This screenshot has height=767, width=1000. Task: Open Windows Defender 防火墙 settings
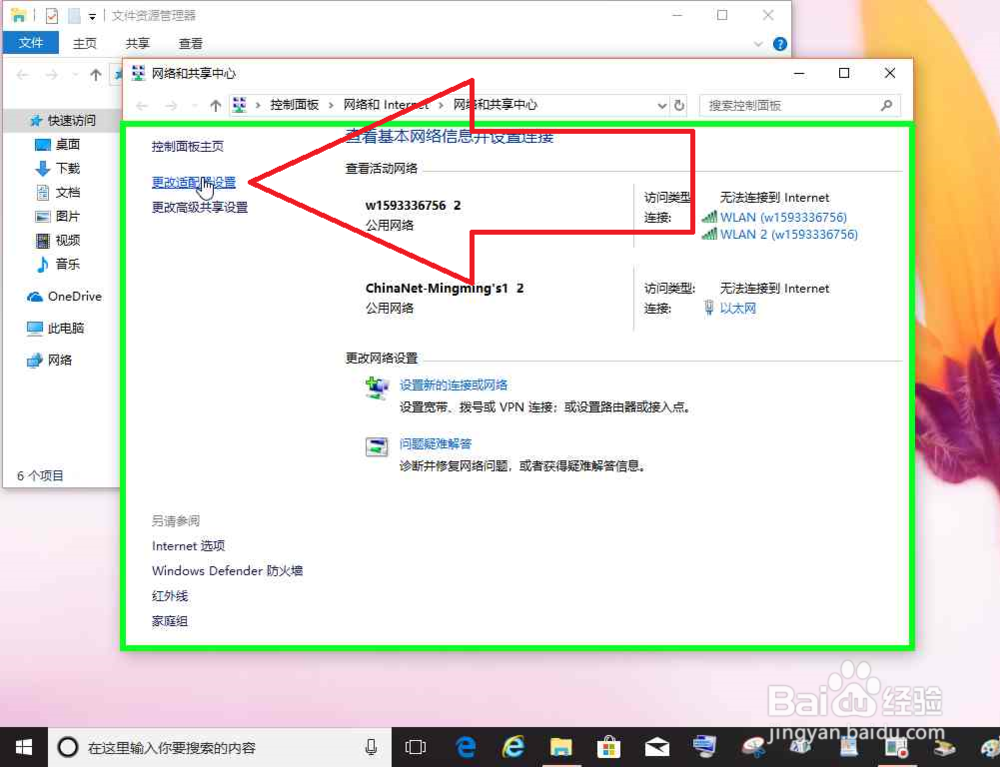227,570
